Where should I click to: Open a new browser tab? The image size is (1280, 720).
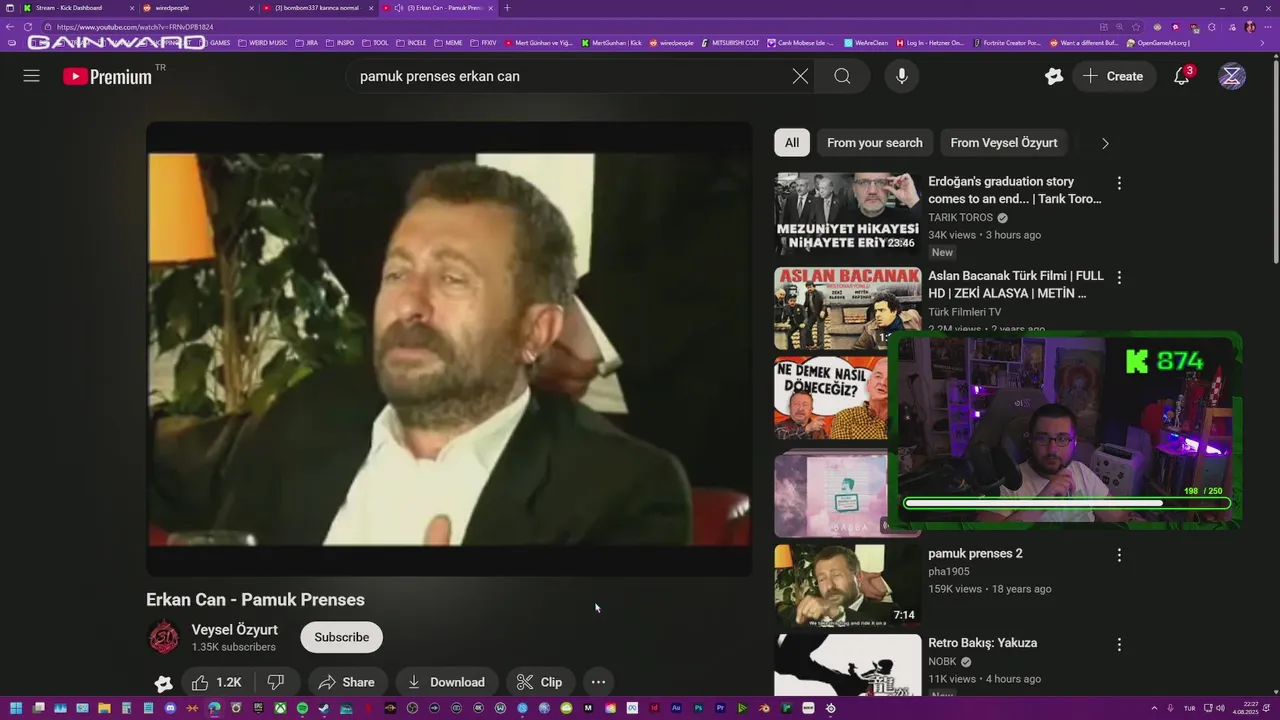507,8
